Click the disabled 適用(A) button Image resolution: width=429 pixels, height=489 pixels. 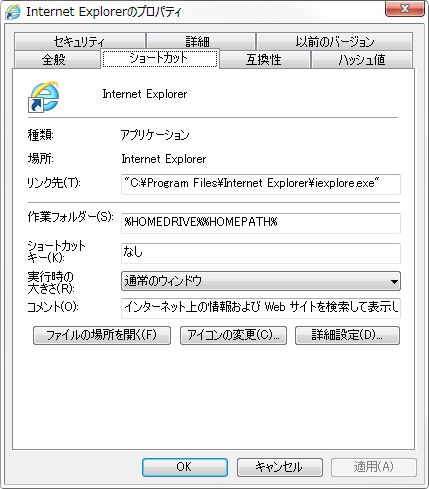(x=374, y=467)
